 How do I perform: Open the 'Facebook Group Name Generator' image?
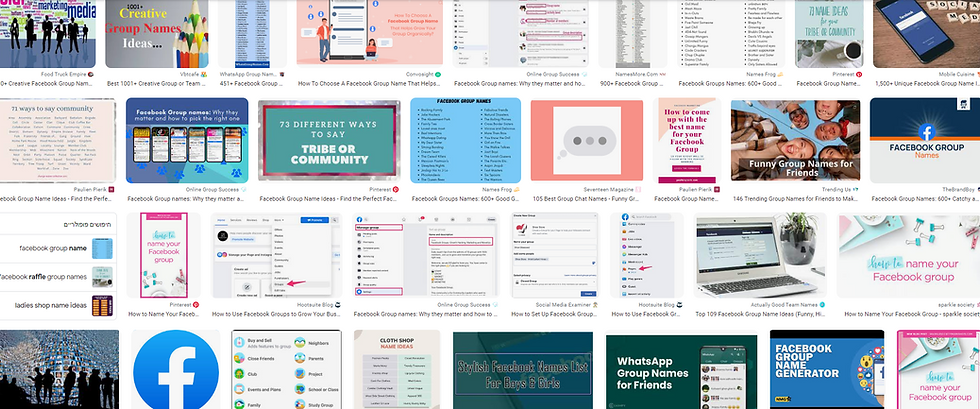coord(827,370)
